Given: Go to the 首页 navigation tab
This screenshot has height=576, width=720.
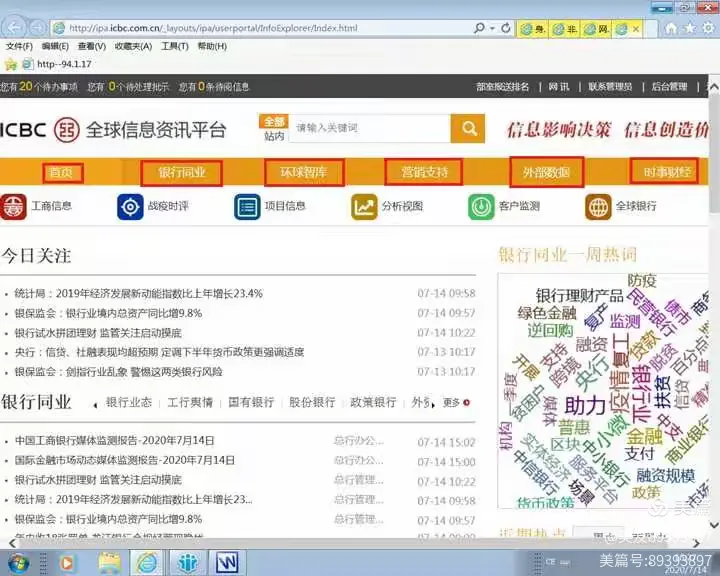Looking at the screenshot, I should 62,173.
